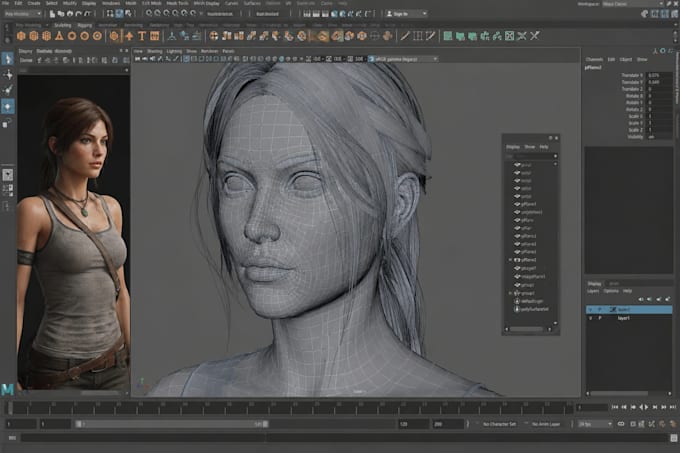Click the loop playback icon
Screen dimensions: 680x453
click(x=621, y=424)
